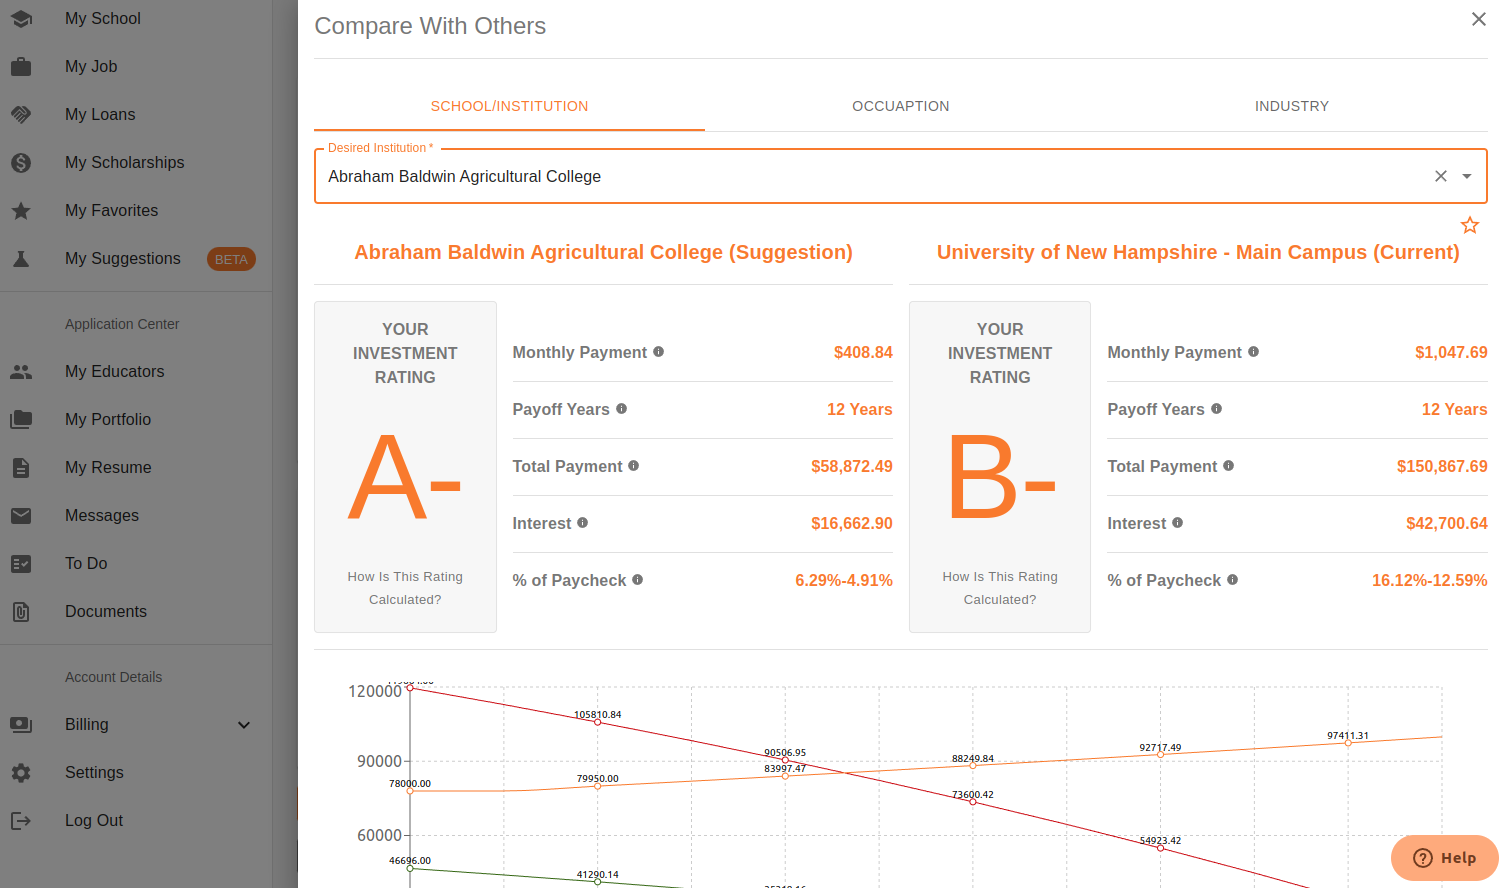Click info icon beside Abraham Baldwin Total Payment
Screen dimensions: 1501x888
(x=634, y=466)
